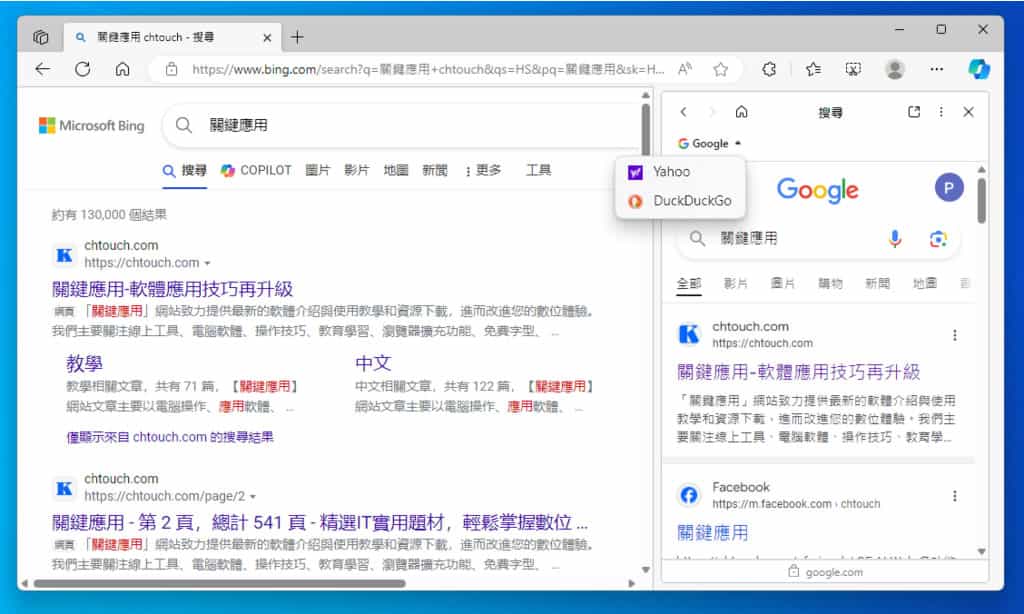The height and width of the screenshot is (614, 1024).
Task: Reload the page with refresh icon
Action: point(82,69)
